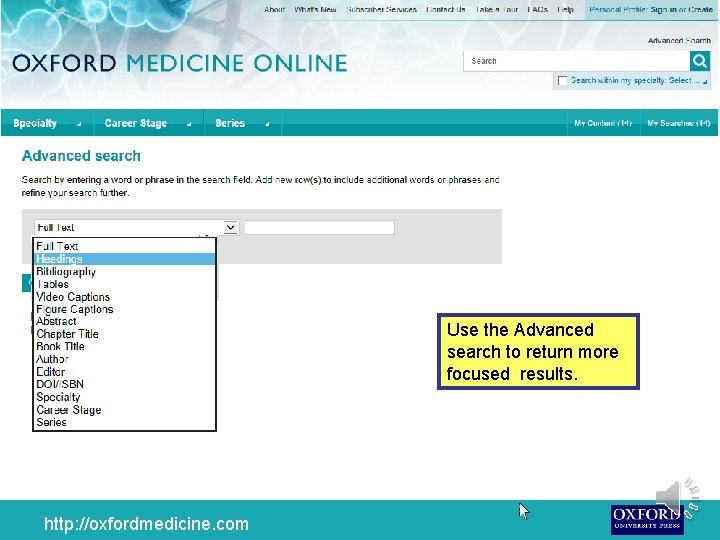Choose Video Captions option
720x540 pixels.
(124, 297)
